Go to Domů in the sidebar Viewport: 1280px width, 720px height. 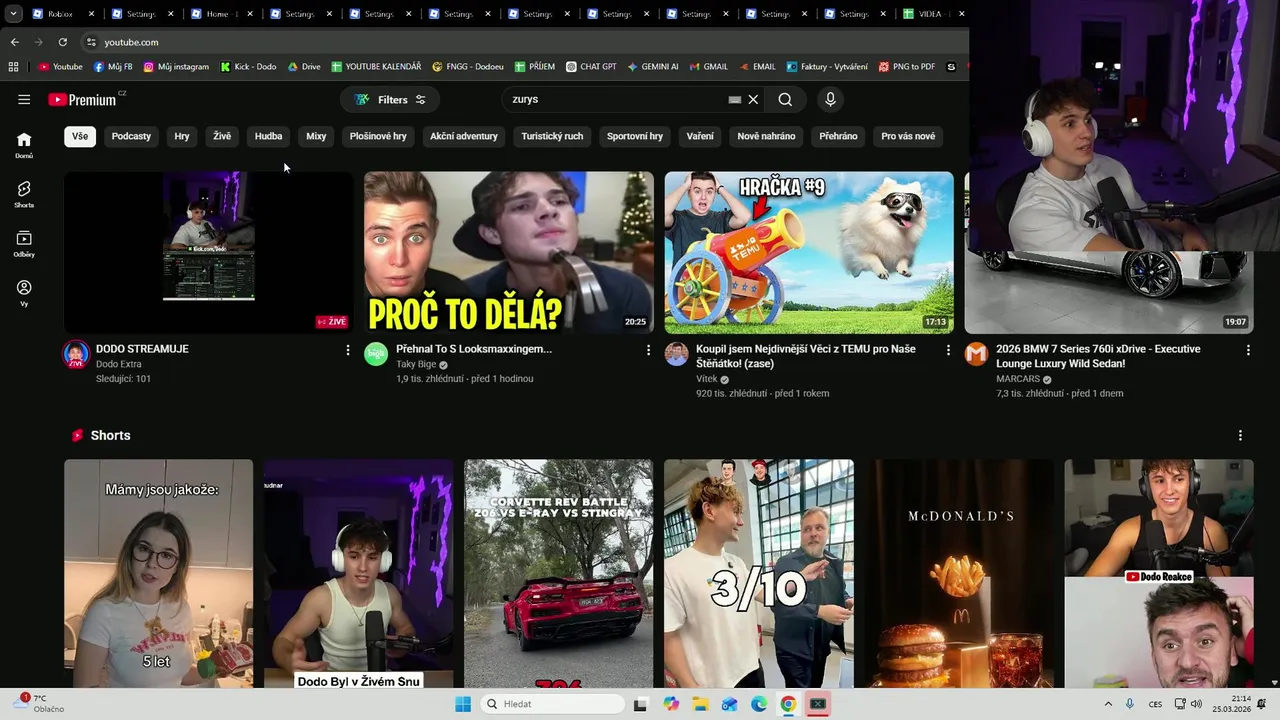(24, 145)
